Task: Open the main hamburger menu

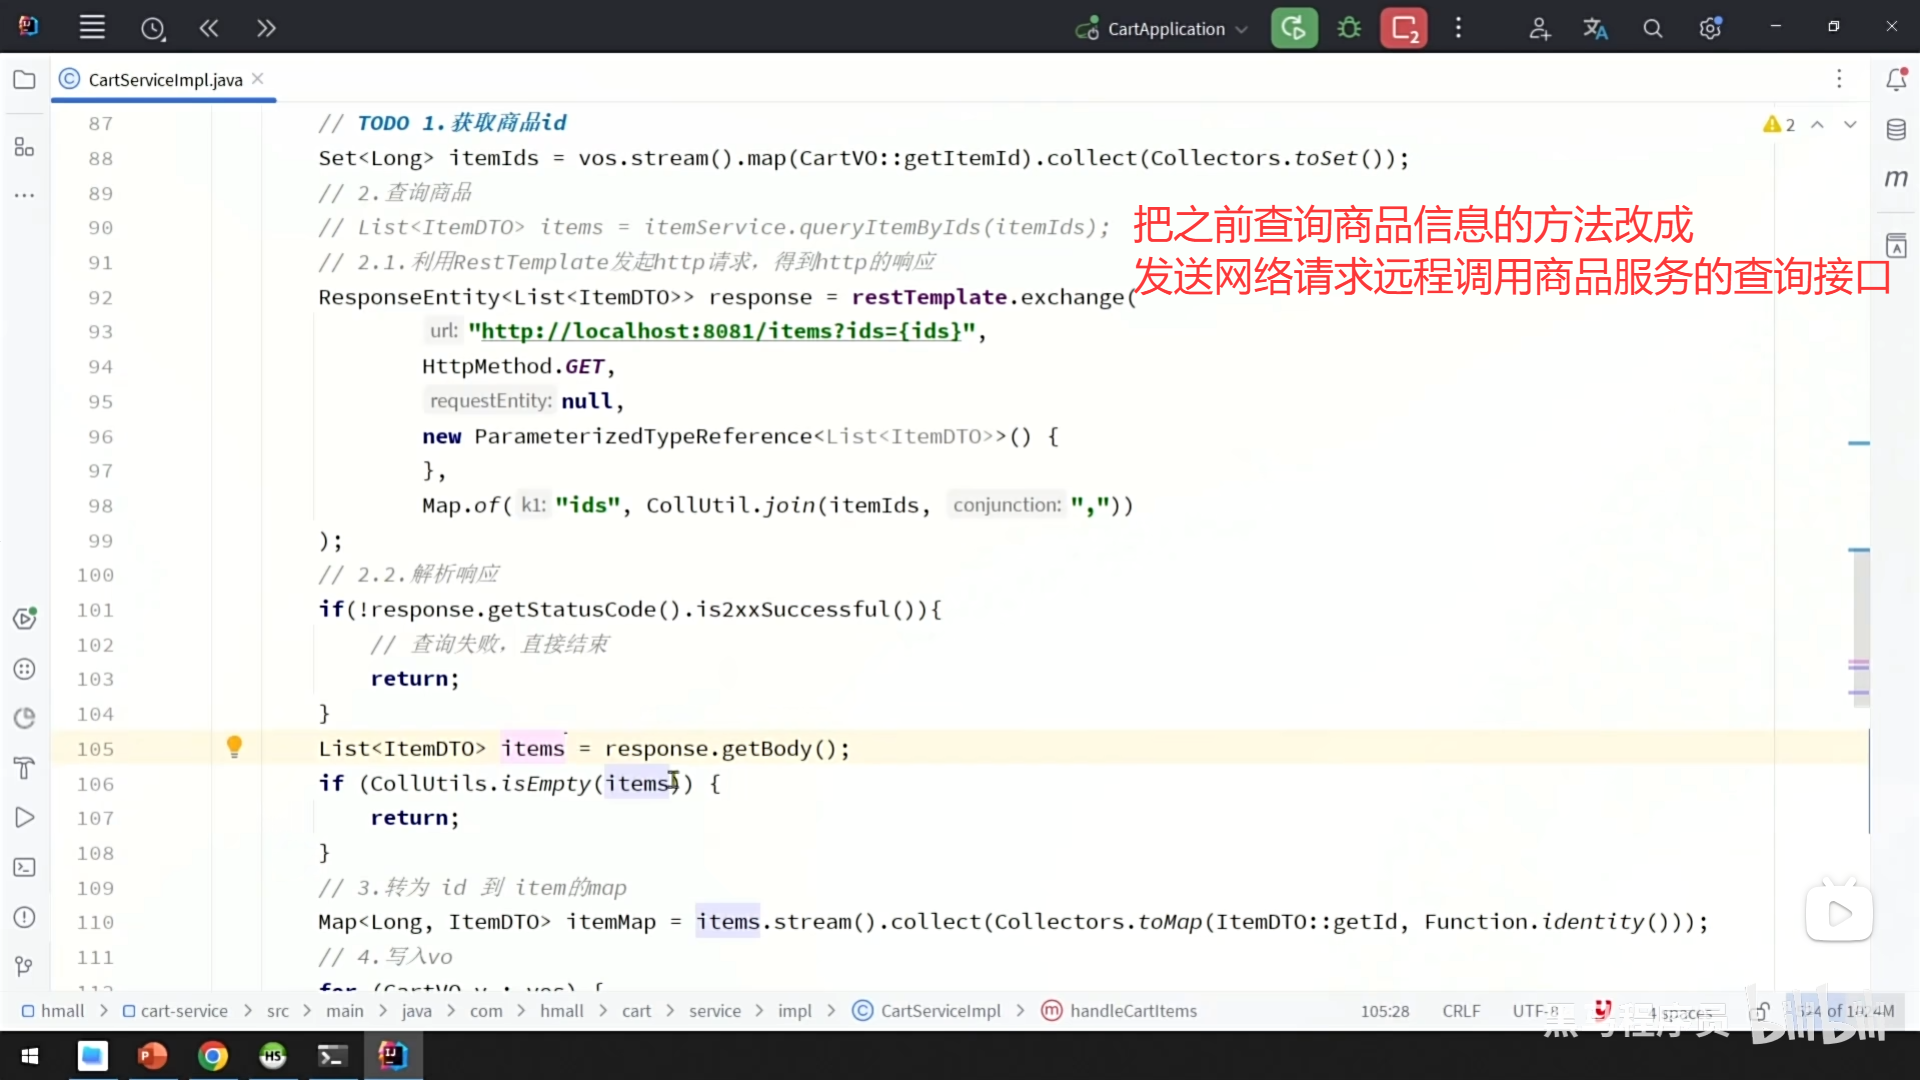Action: pyautogui.click(x=92, y=28)
